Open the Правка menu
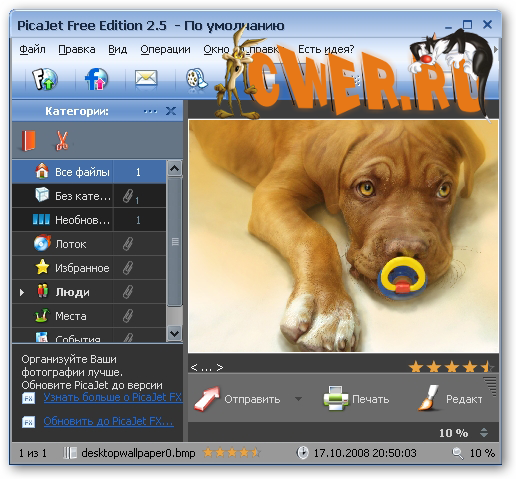 (77, 50)
